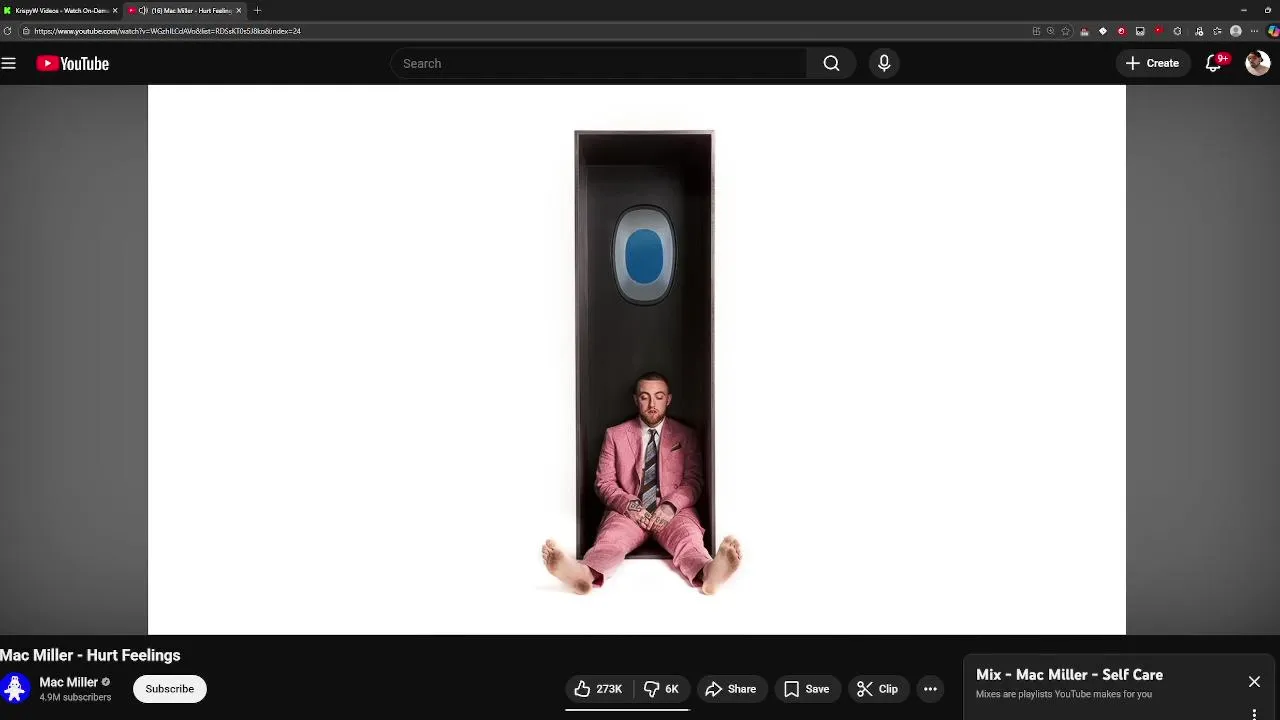Close the KrispyW Videos tab
Image resolution: width=1280 pixels, height=720 pixels.
pyautogui.click(x=115, y=10)
